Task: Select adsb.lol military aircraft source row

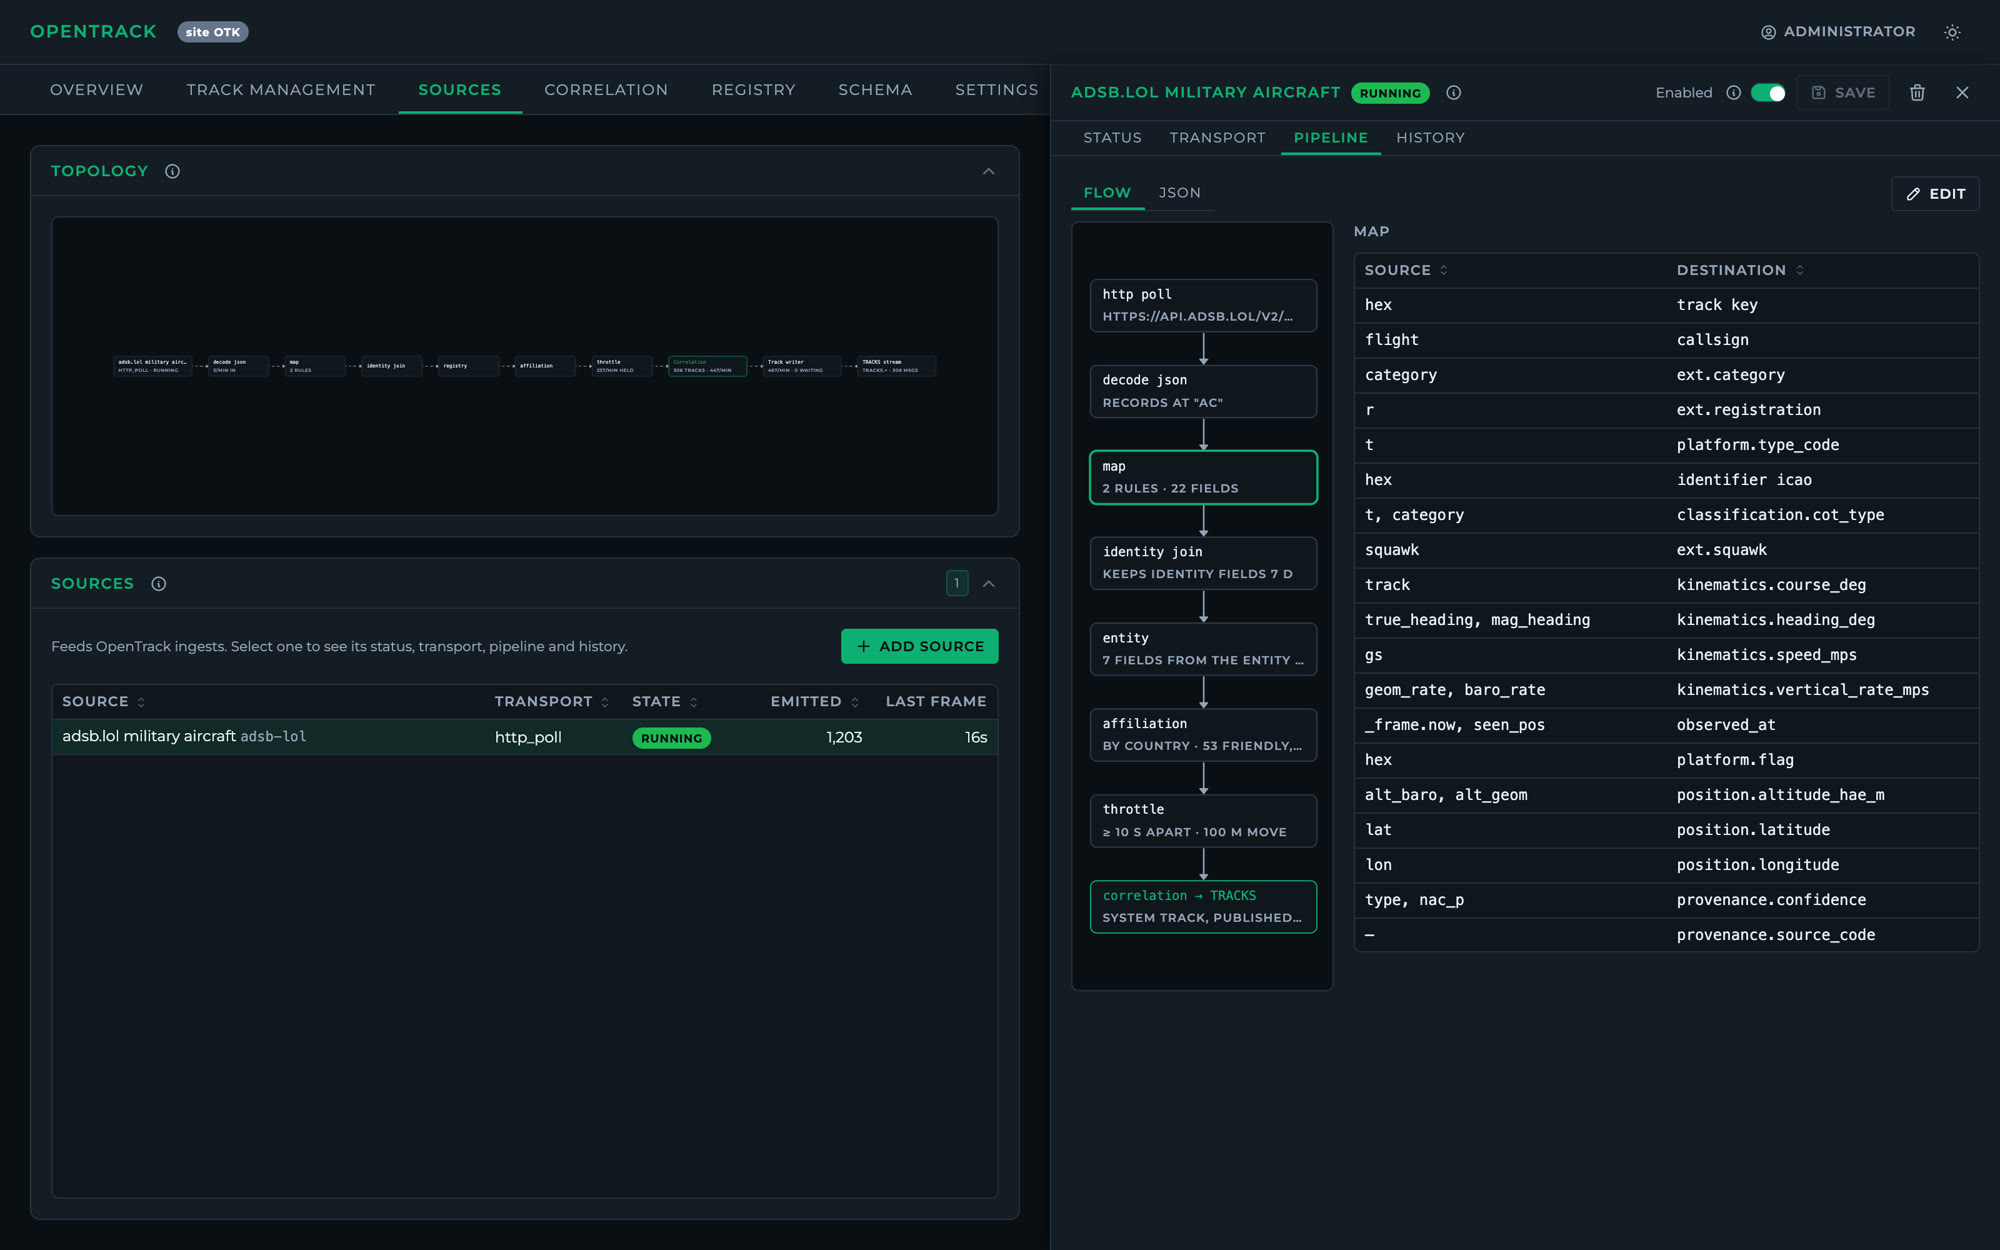Action: point(524,737)
